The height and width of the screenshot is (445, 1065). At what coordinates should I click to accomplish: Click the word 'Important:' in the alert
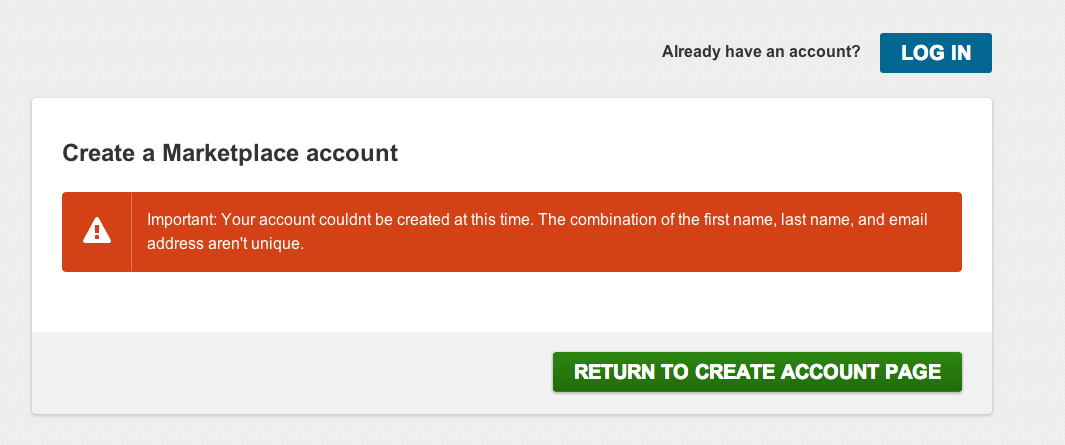[x=181, y=220]
